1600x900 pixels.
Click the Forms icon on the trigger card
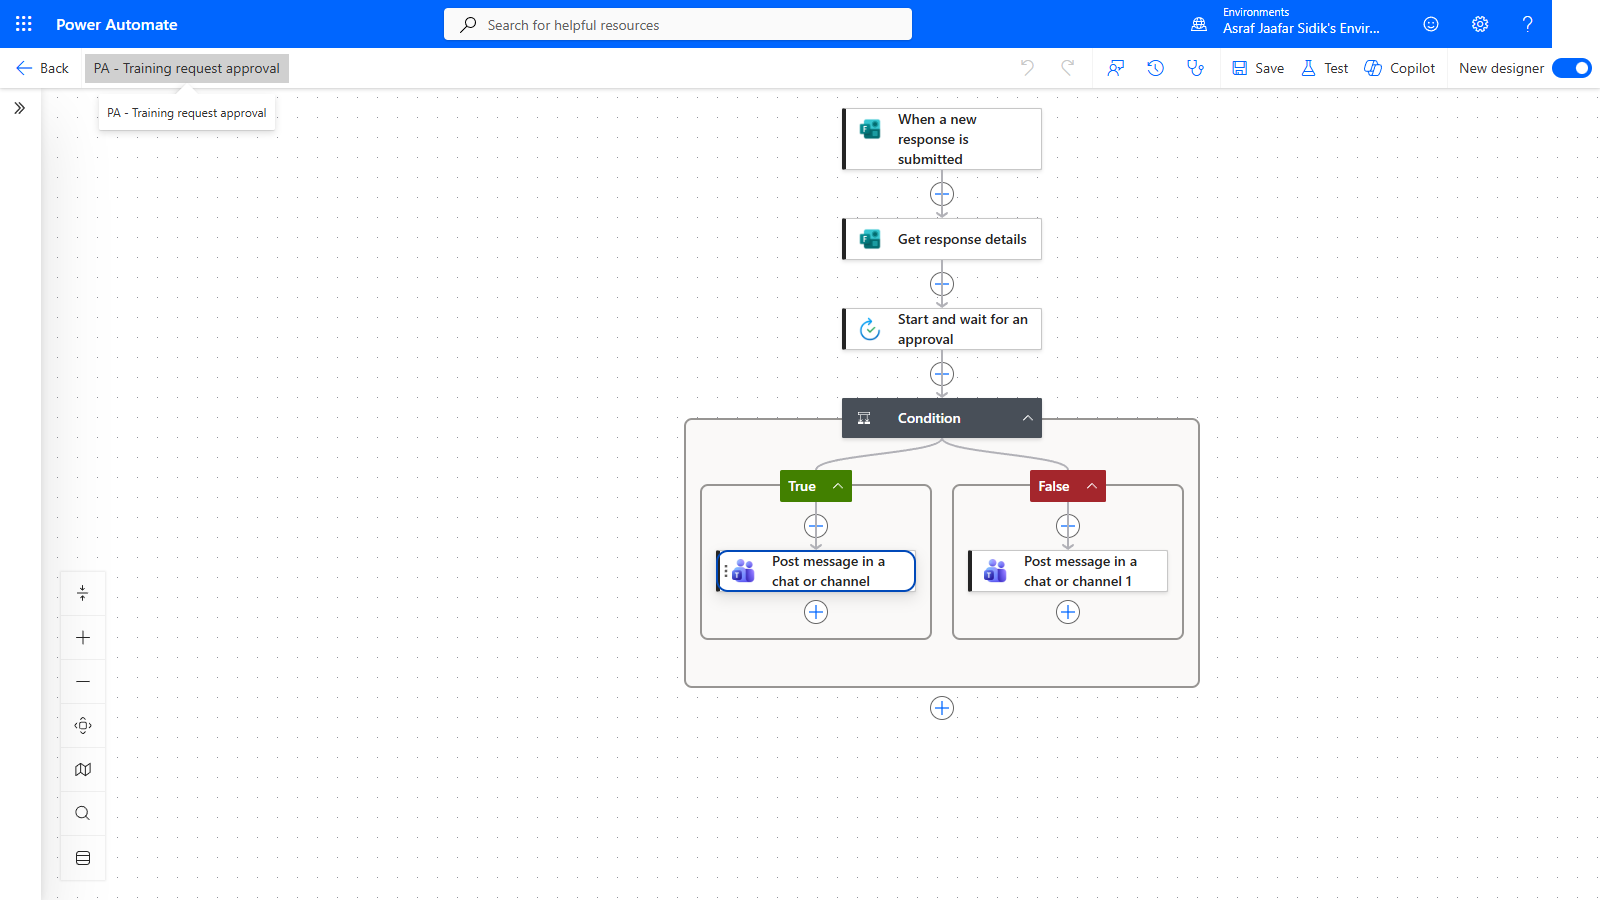pos(870,129)
